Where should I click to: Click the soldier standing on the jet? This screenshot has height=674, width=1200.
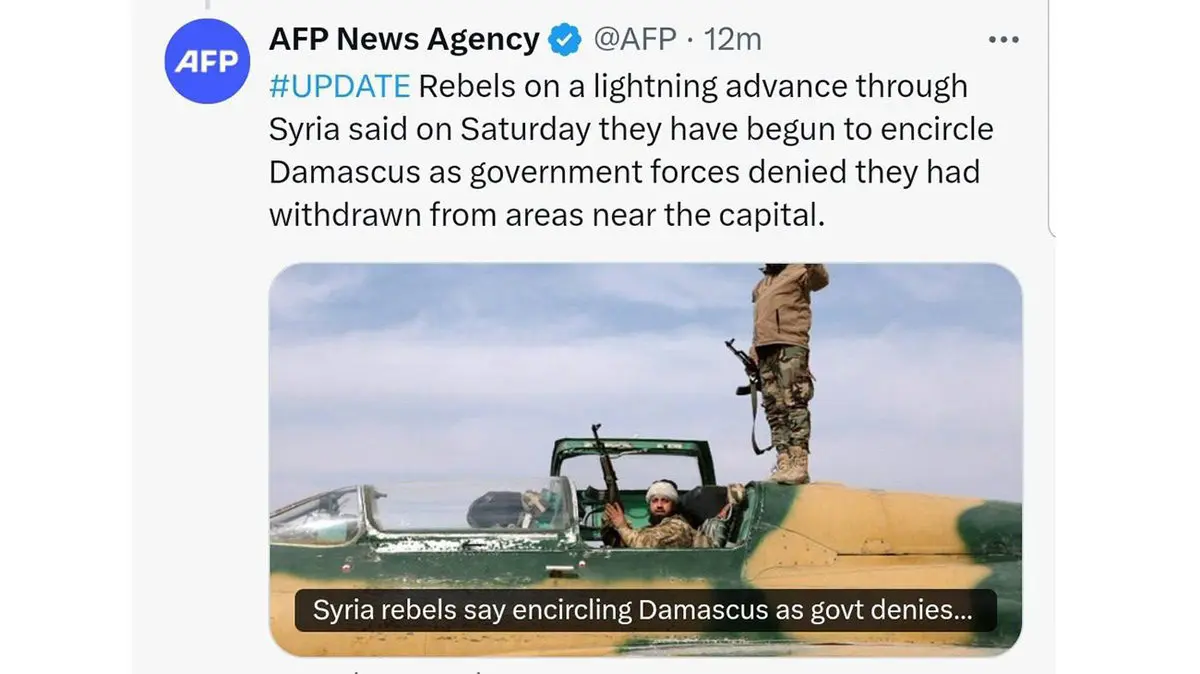point(786,372)
